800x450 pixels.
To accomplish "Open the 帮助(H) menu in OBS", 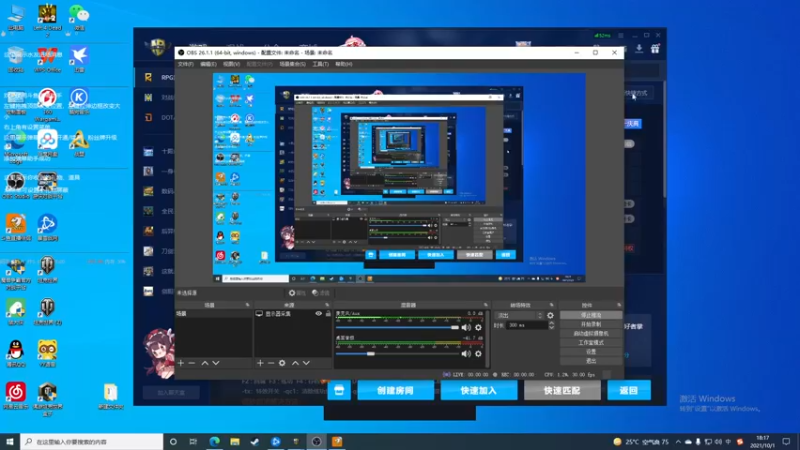I will click(x=343, y=64).
